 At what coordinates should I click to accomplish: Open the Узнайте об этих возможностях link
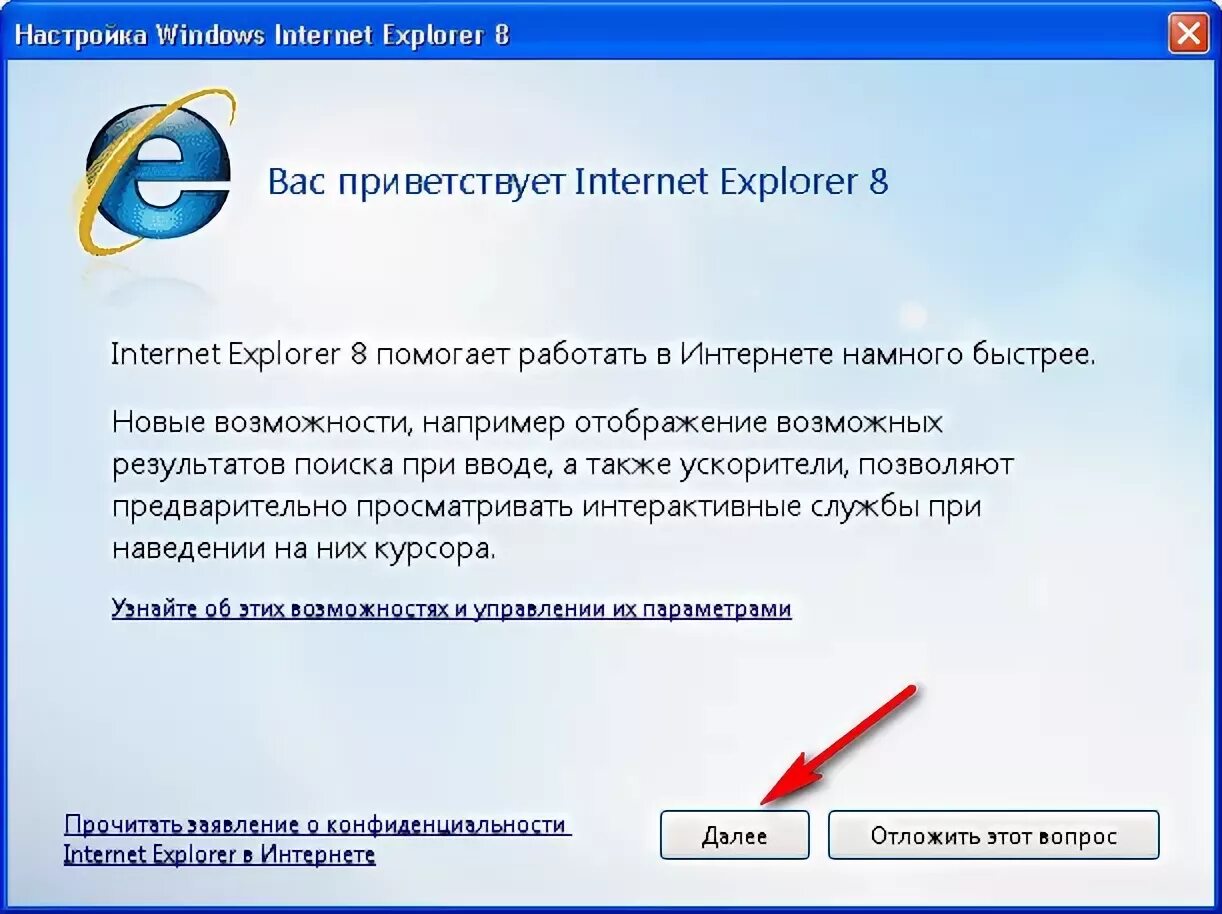[451, 608]
